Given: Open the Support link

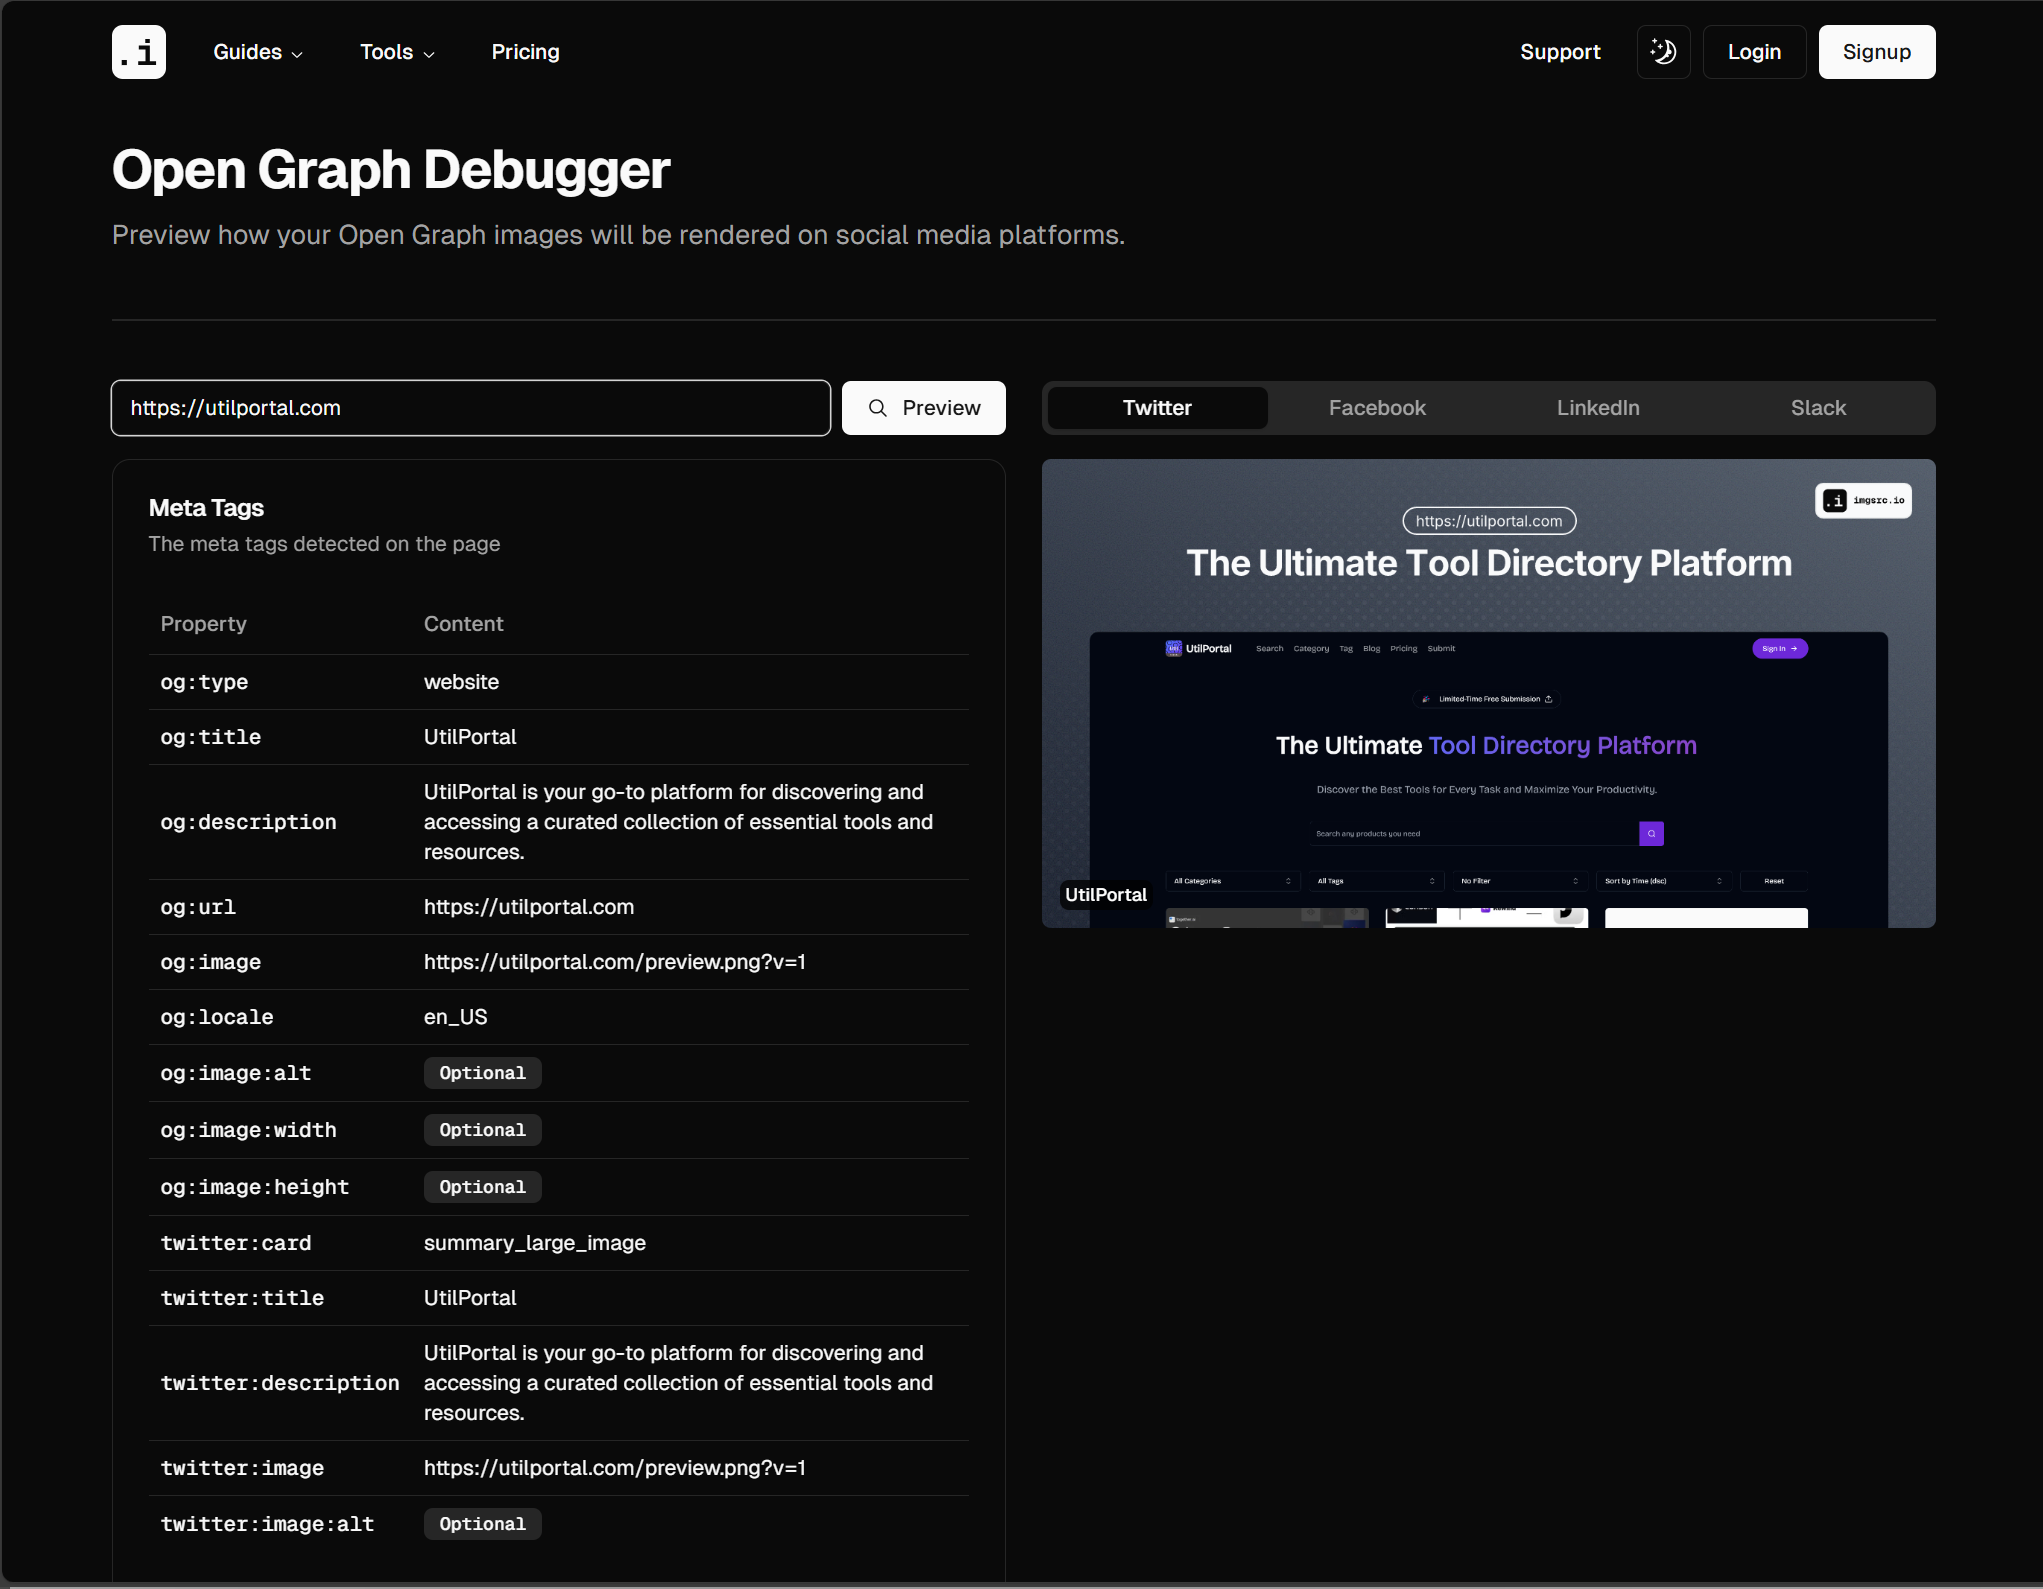Looking at the screenshot, I should pyautogui.click(x=1560, y=52).
